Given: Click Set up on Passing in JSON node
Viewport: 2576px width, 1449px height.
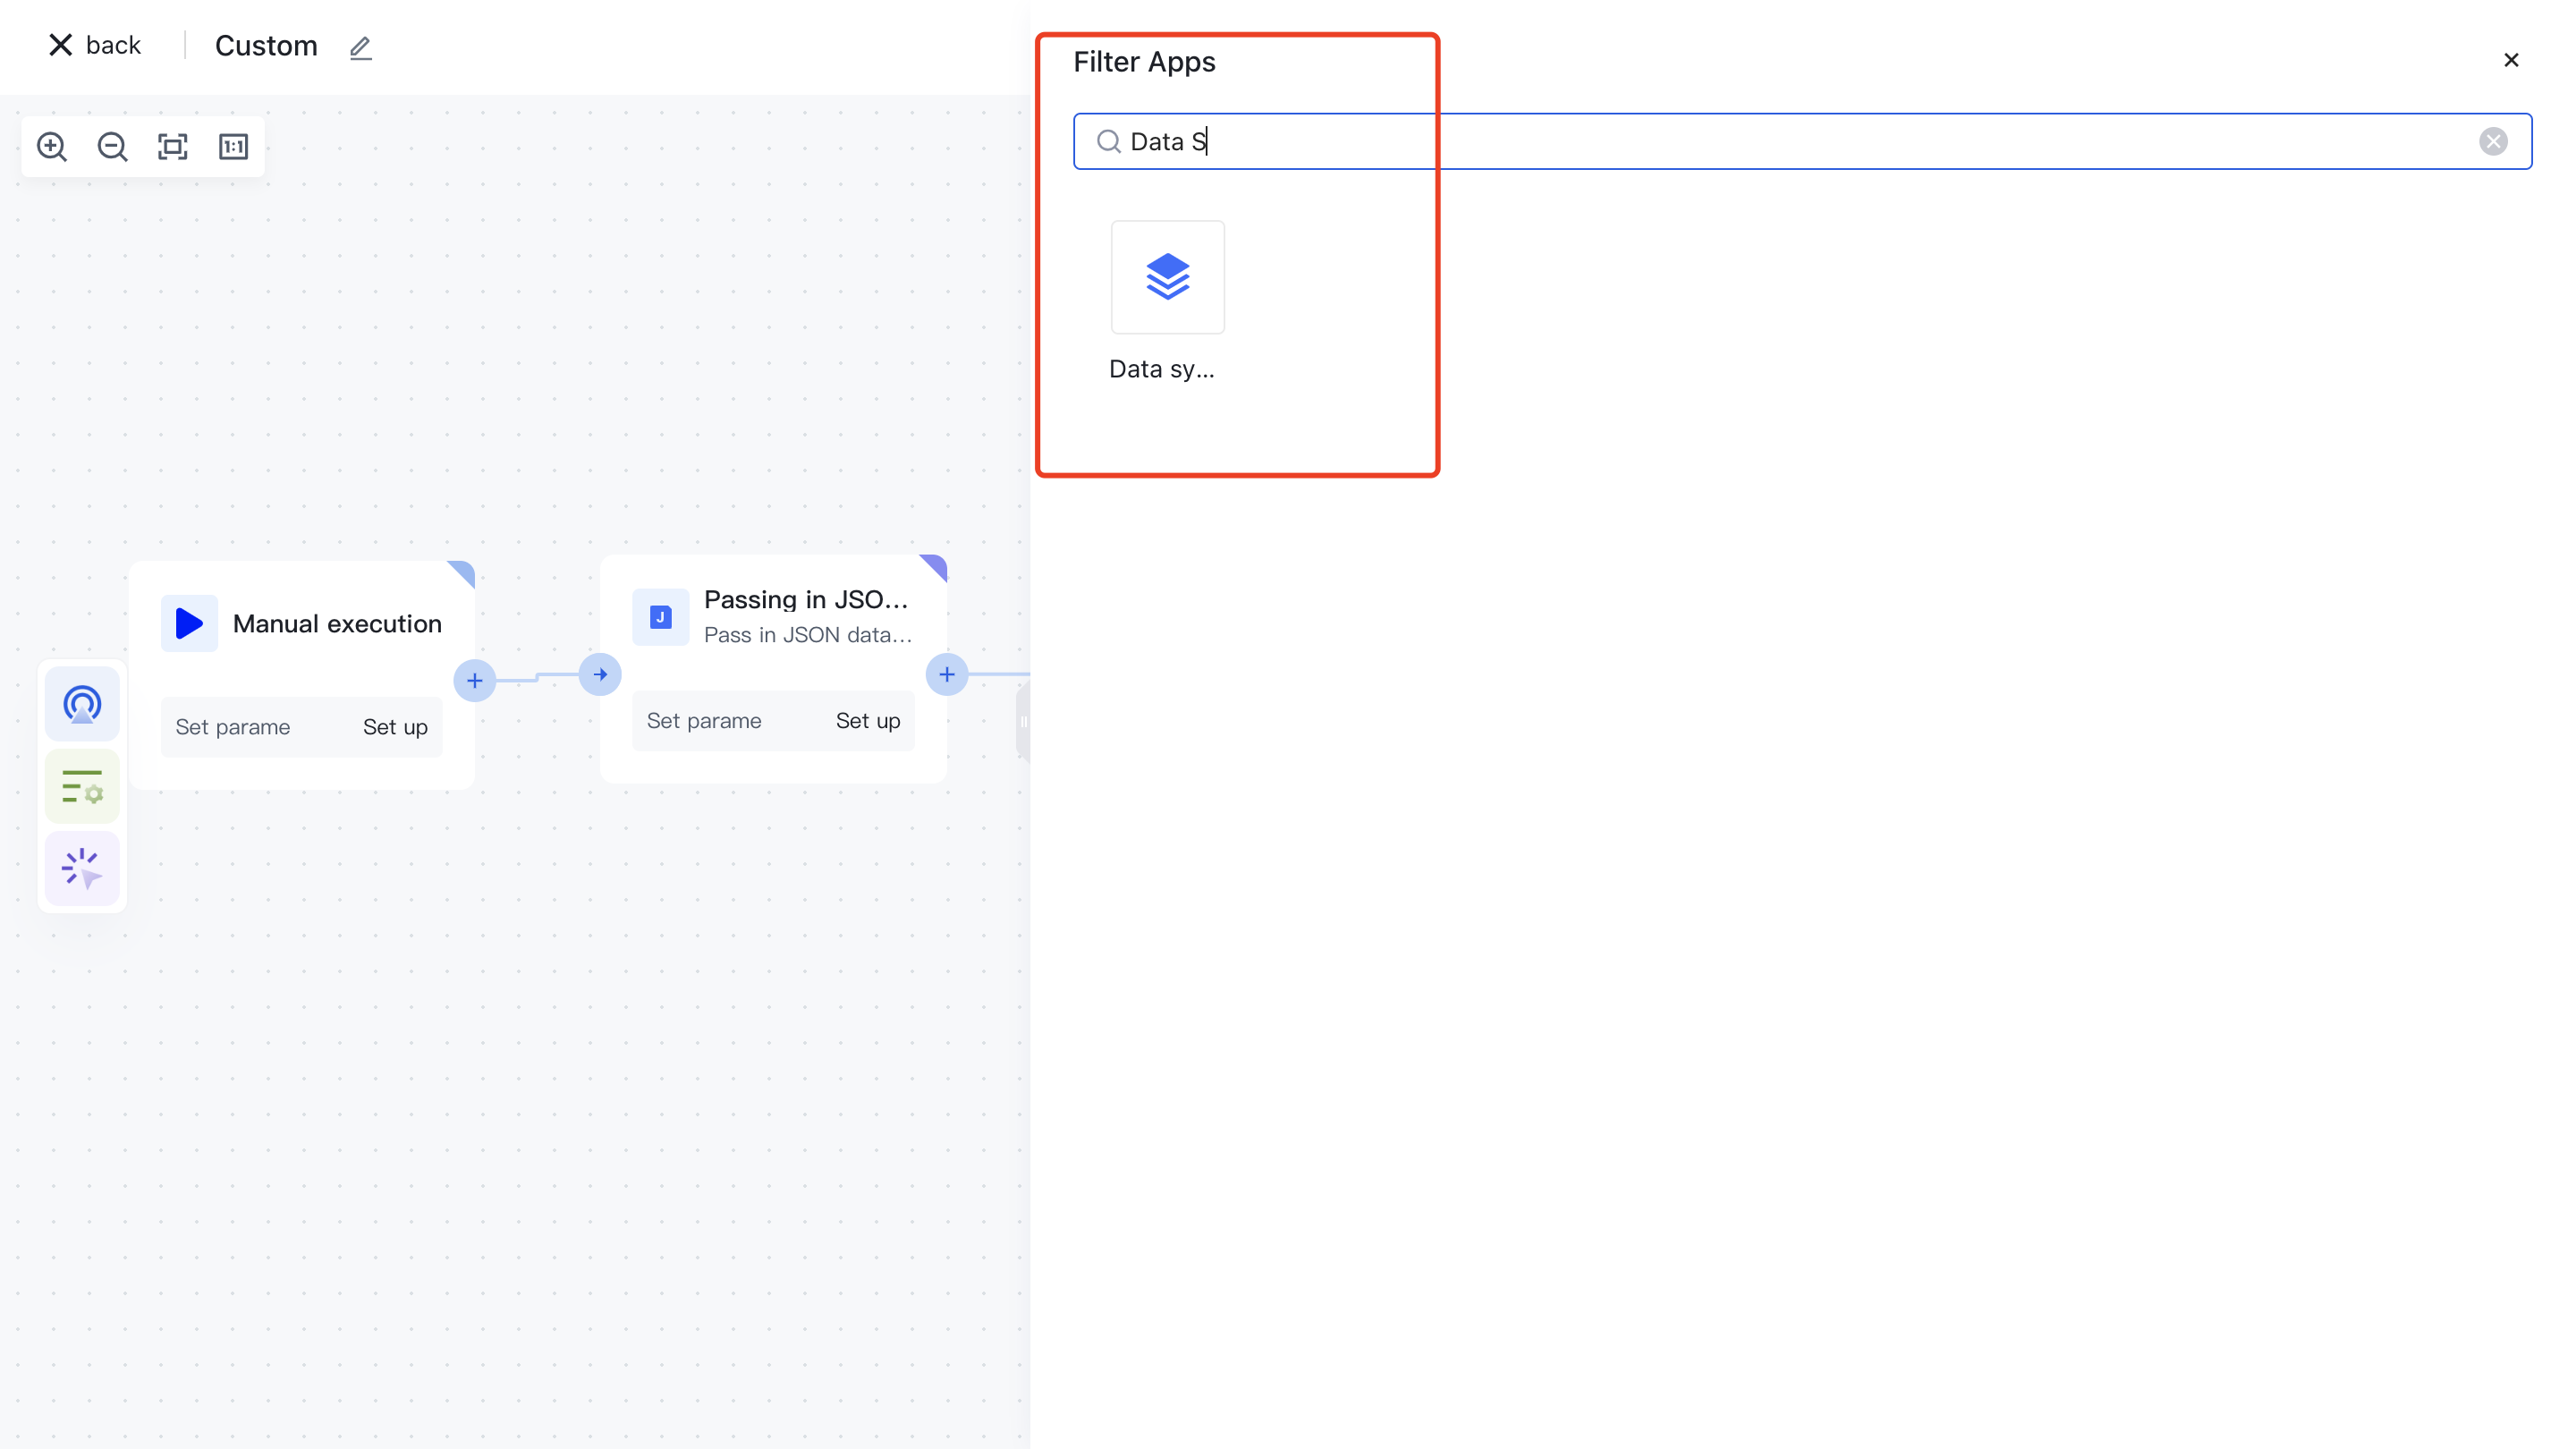Looking at the screenshot, I should 867,721.
